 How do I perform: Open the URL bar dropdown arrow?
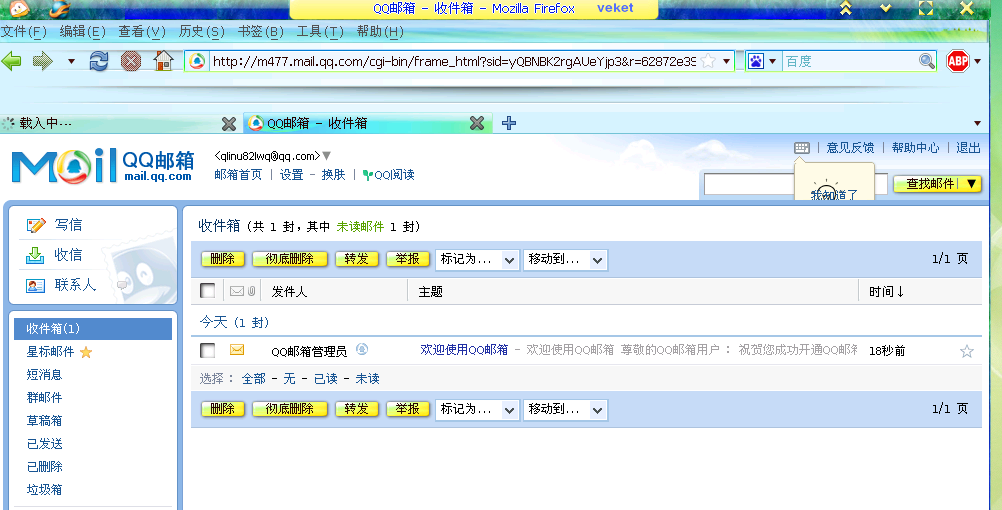pos(727,61)
